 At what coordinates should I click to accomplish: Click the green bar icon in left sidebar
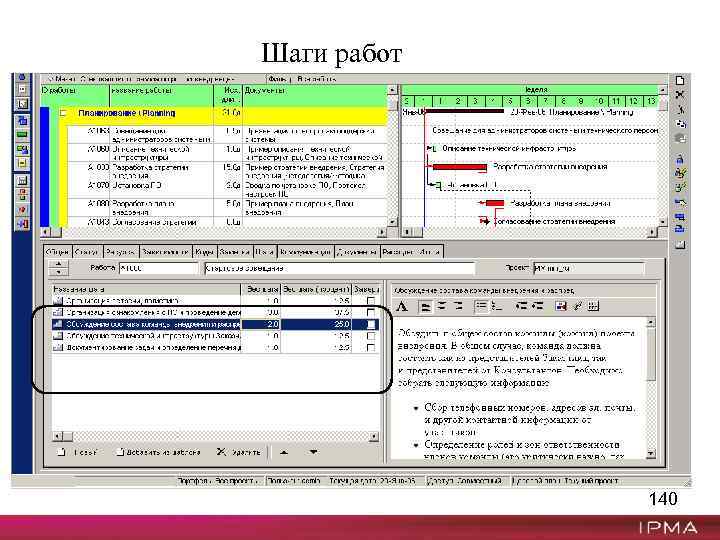pos(22,135)
